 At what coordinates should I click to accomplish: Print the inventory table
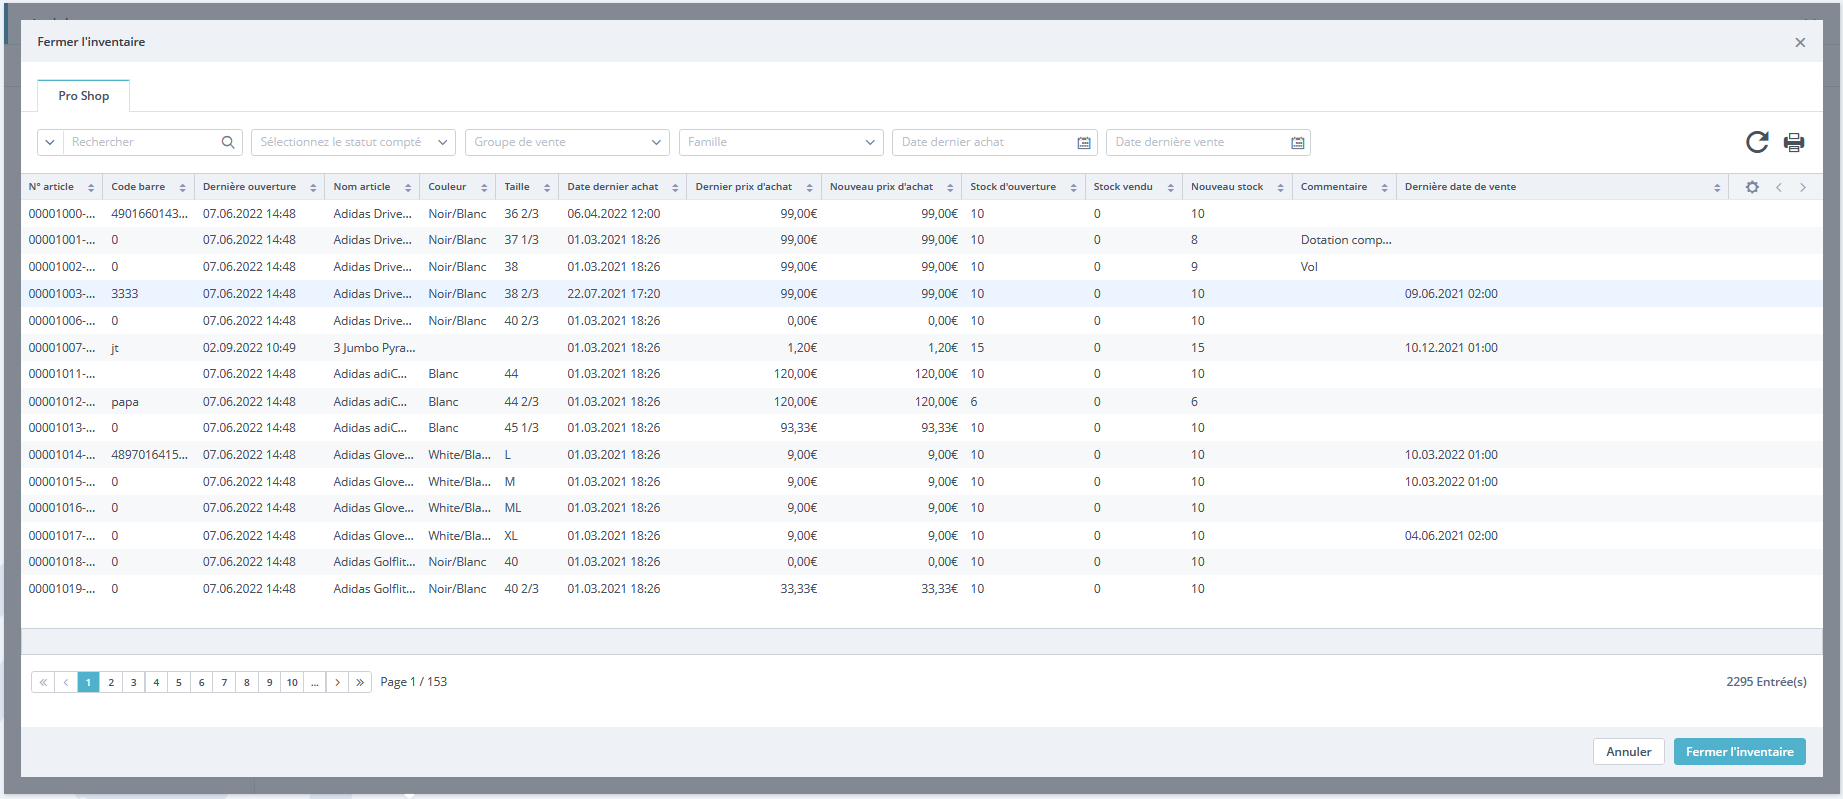(1794, 142)
